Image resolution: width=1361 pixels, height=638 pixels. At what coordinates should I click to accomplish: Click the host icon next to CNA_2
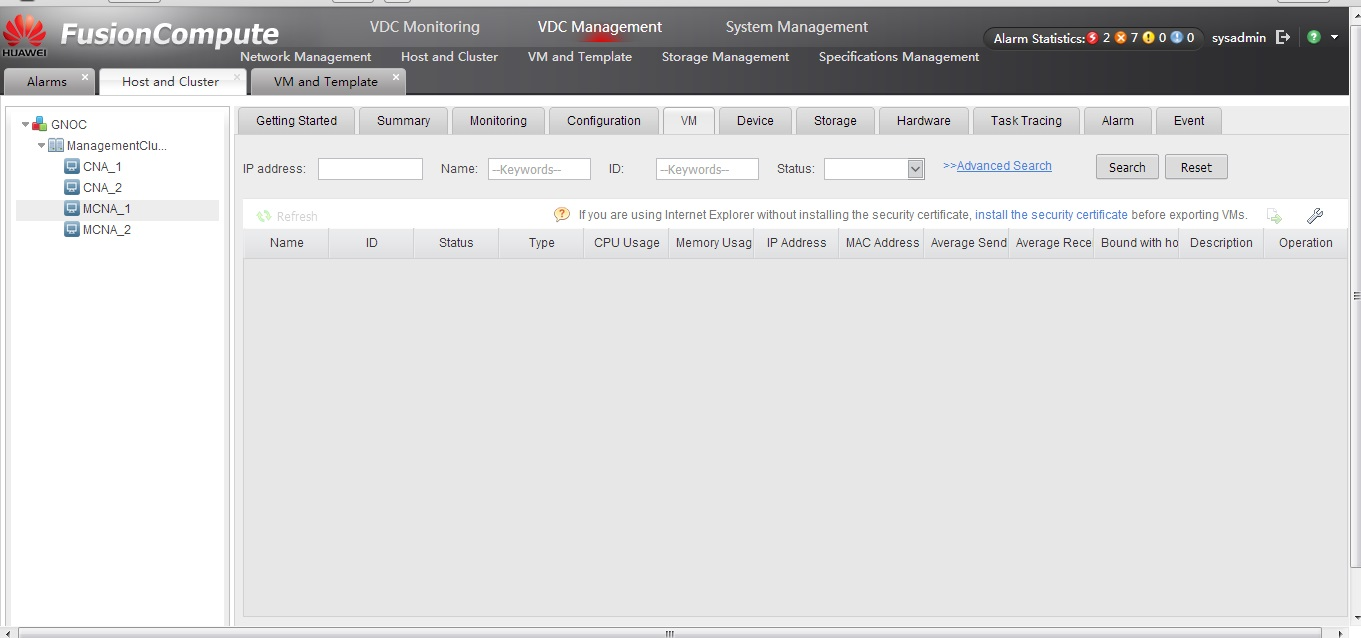click(72, 188)
